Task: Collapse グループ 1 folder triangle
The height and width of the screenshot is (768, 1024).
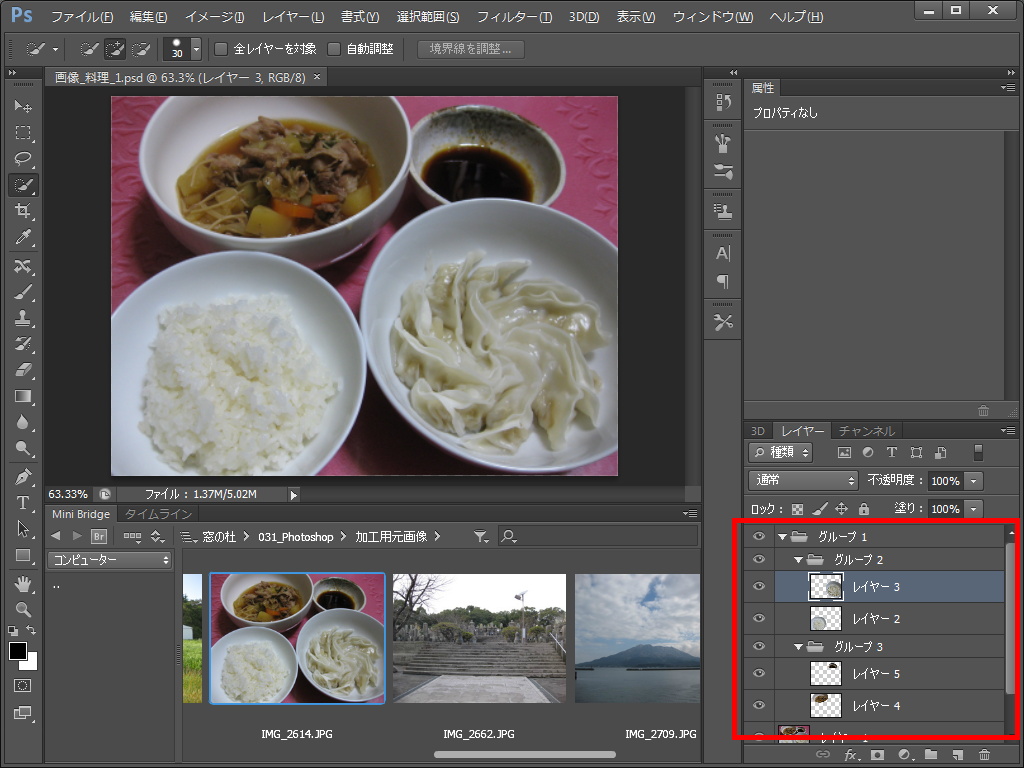Action: pos(782,537)
